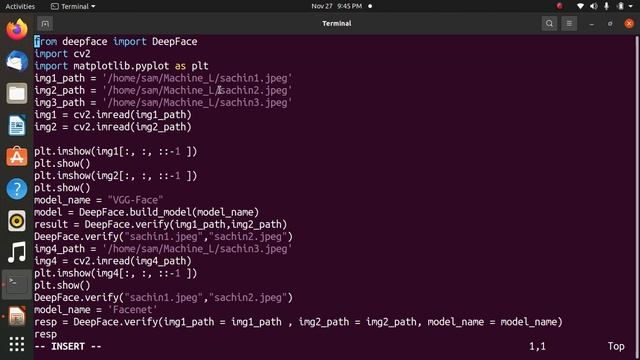The width and height of the screenshot is (640, 360).
Task: Open the clock showing Nov 27 9:45 PM
Action: coord(337,6)
